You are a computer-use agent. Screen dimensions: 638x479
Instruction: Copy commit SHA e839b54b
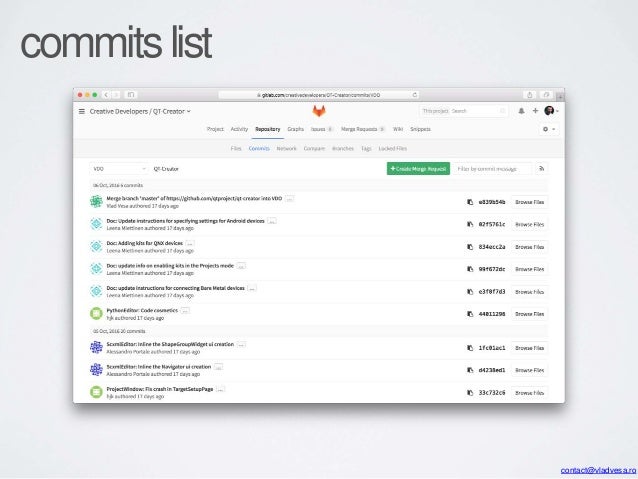(x=470, y=202)
